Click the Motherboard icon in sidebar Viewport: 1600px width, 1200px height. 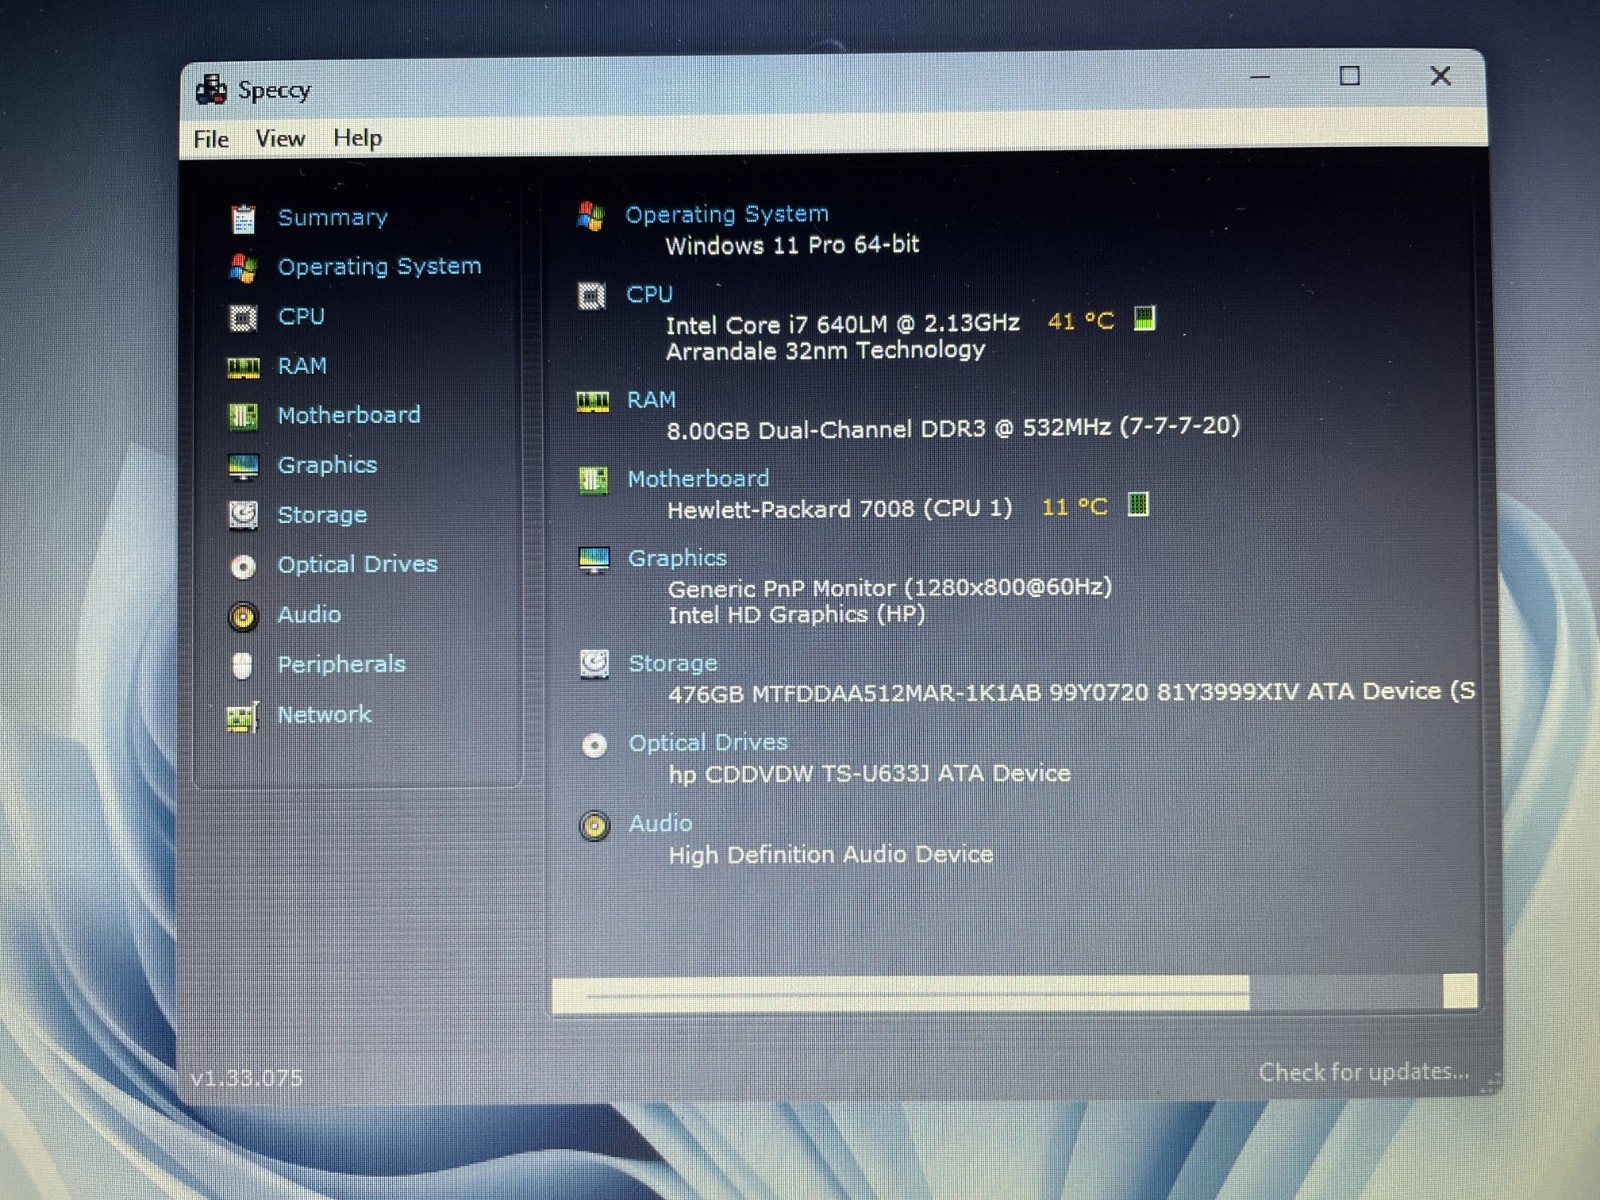pos(243,416)
